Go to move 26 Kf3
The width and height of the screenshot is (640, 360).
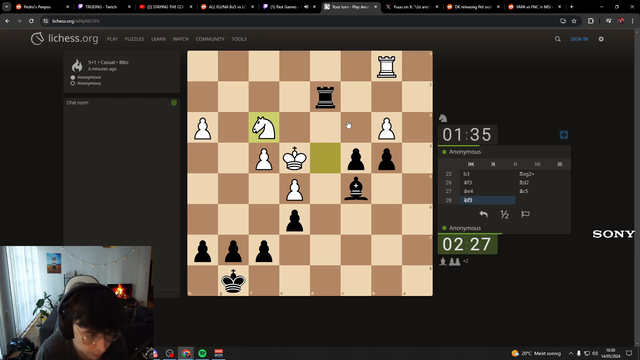click(x=488, y=182)
